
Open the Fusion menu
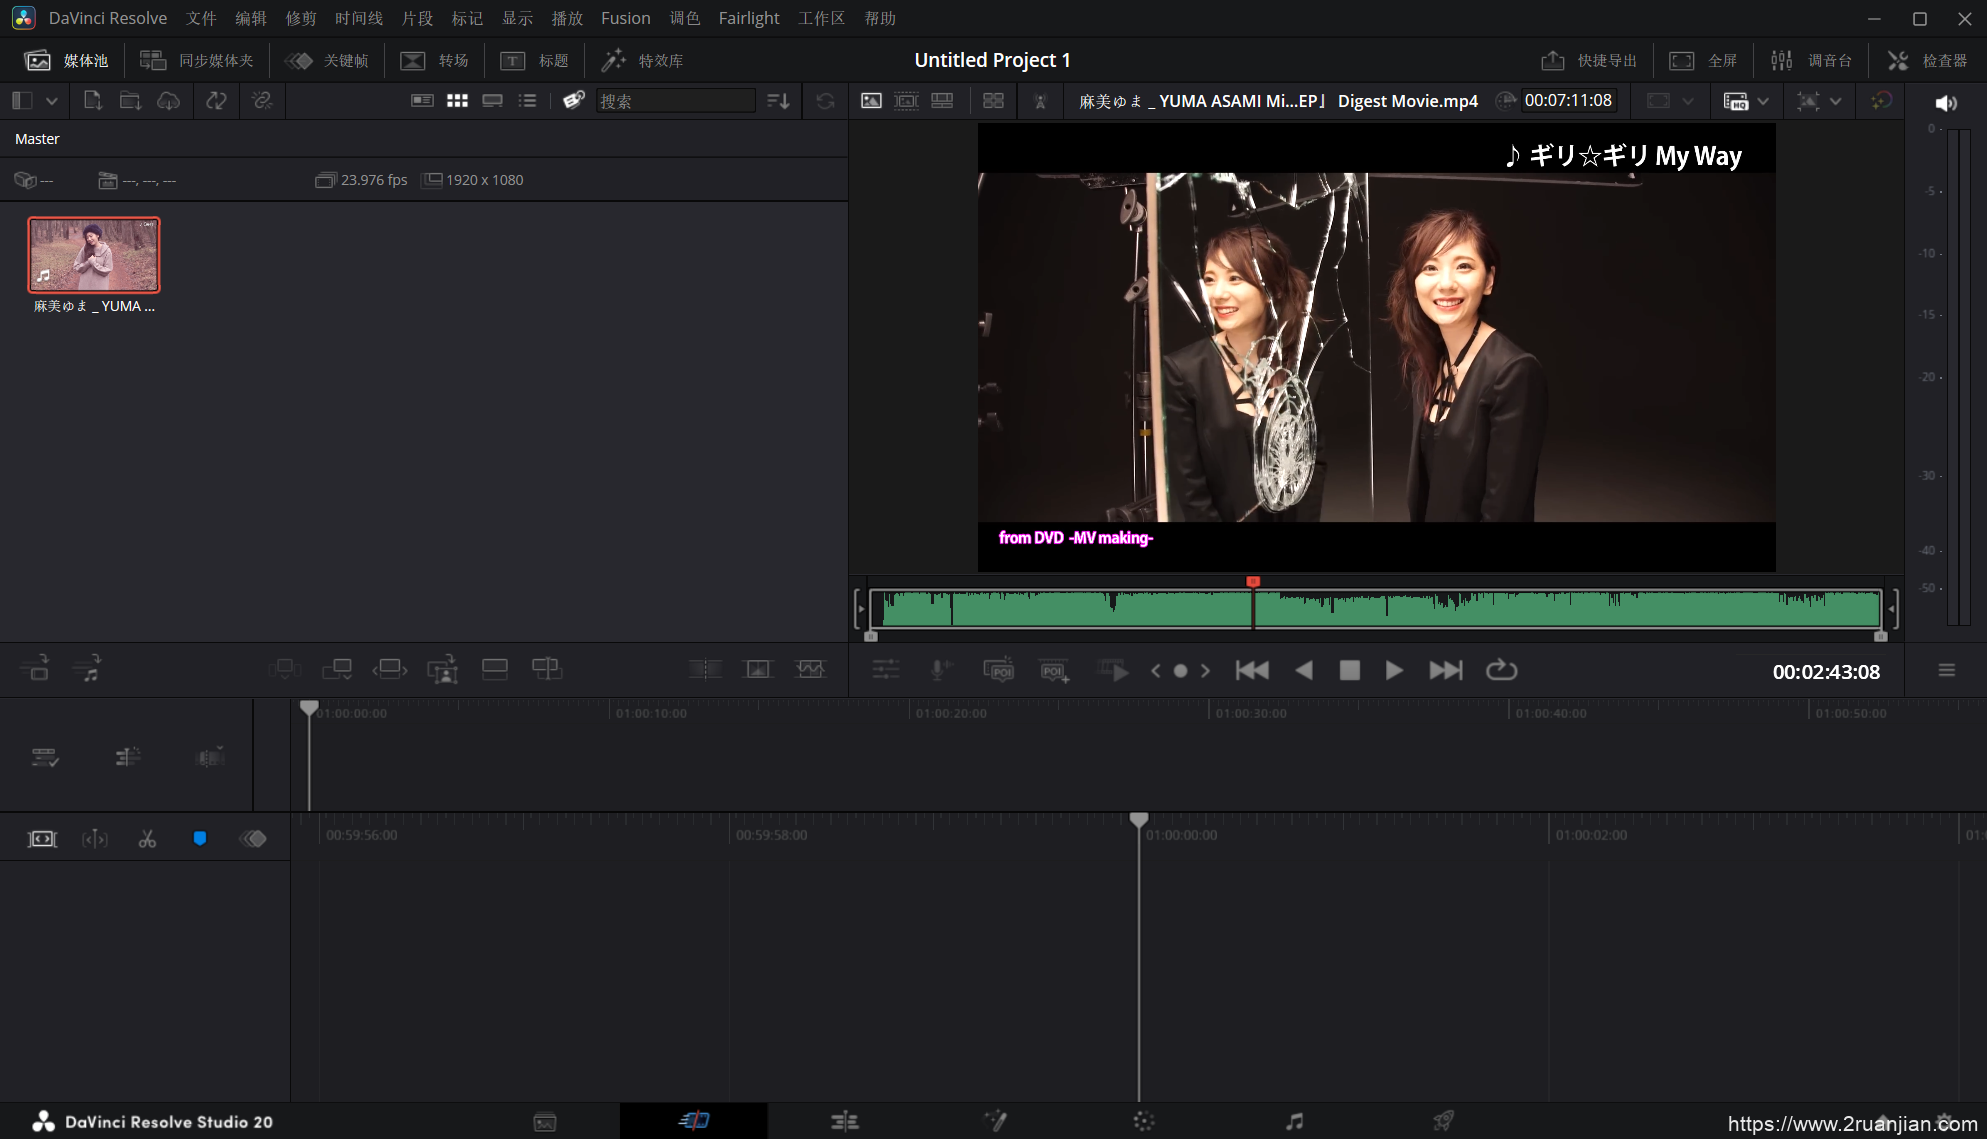(x=626, y=18)
